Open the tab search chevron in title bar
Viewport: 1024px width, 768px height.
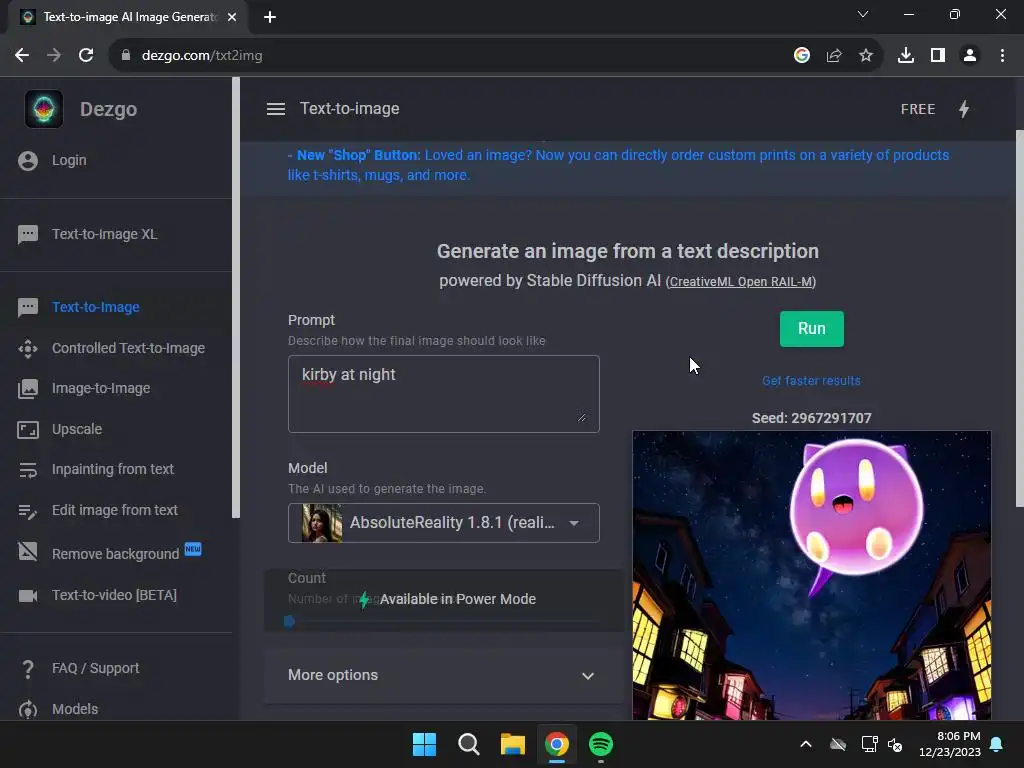coord(863,14)
